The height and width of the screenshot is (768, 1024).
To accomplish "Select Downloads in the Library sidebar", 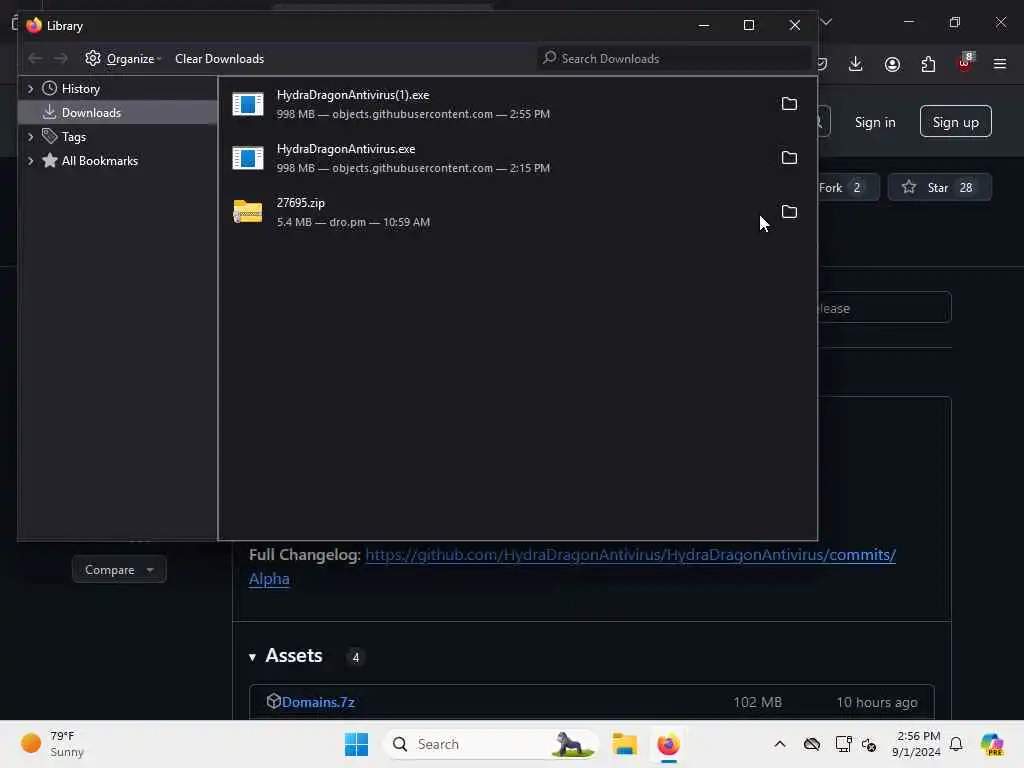I will tap(118, 112).
